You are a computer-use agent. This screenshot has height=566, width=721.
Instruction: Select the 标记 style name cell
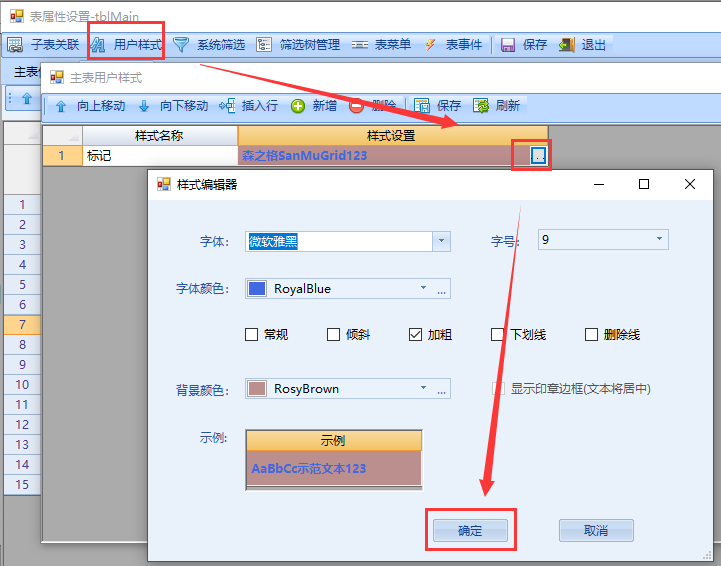[160, 155]
